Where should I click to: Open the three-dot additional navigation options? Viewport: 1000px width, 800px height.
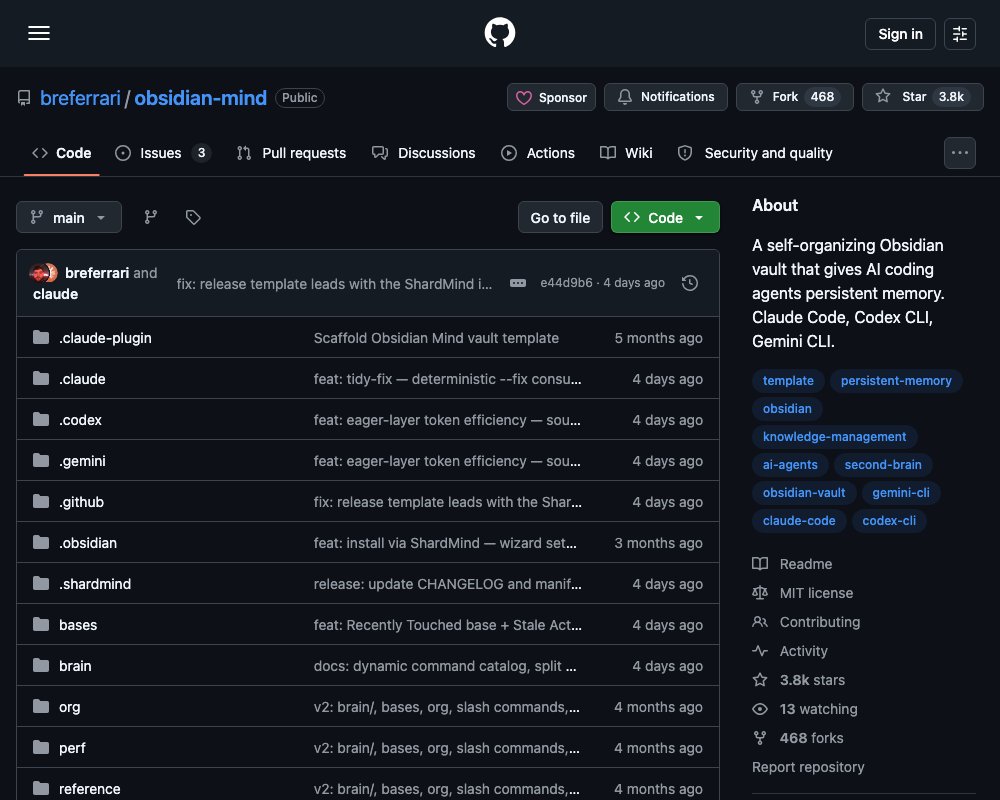pos(959,153)
